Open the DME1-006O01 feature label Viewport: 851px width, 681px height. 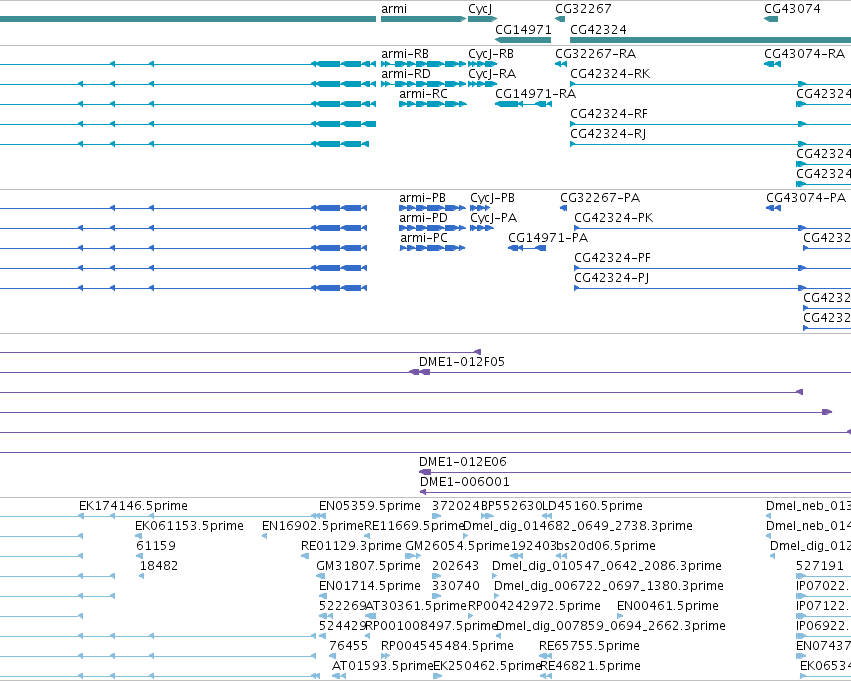click(x=465, y=482)
